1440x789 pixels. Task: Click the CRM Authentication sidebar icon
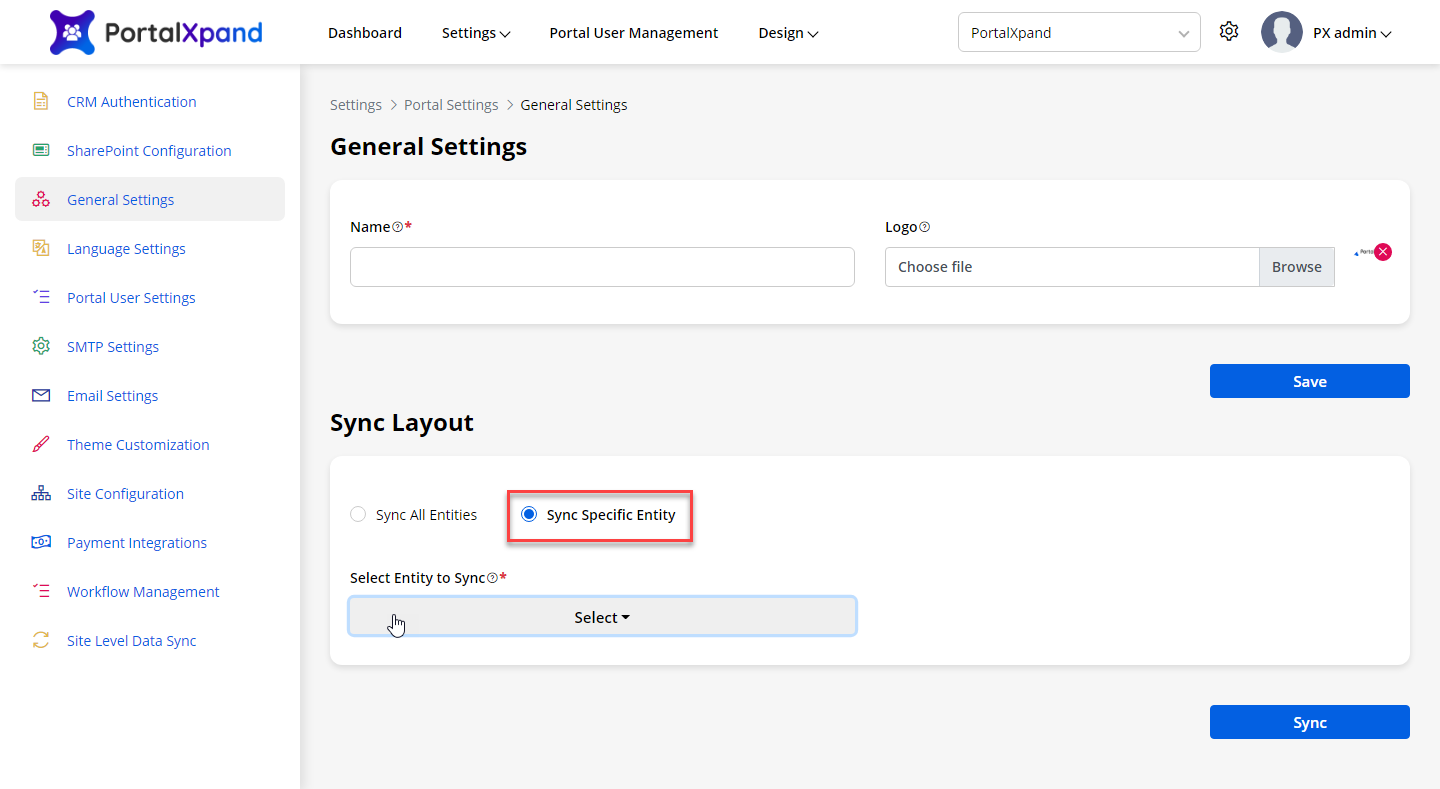point(41,101)
